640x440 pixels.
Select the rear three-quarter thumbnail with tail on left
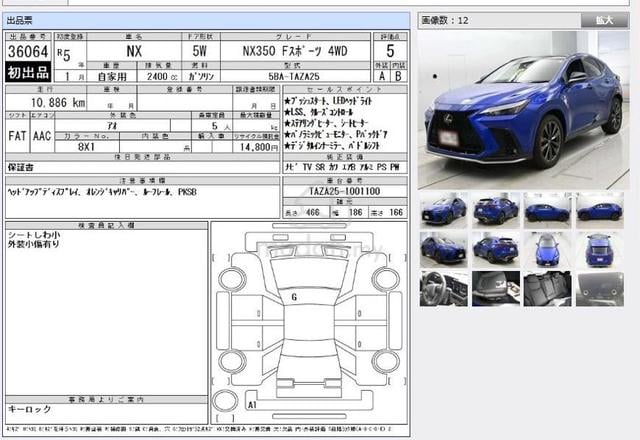click(x=496, y=211)
